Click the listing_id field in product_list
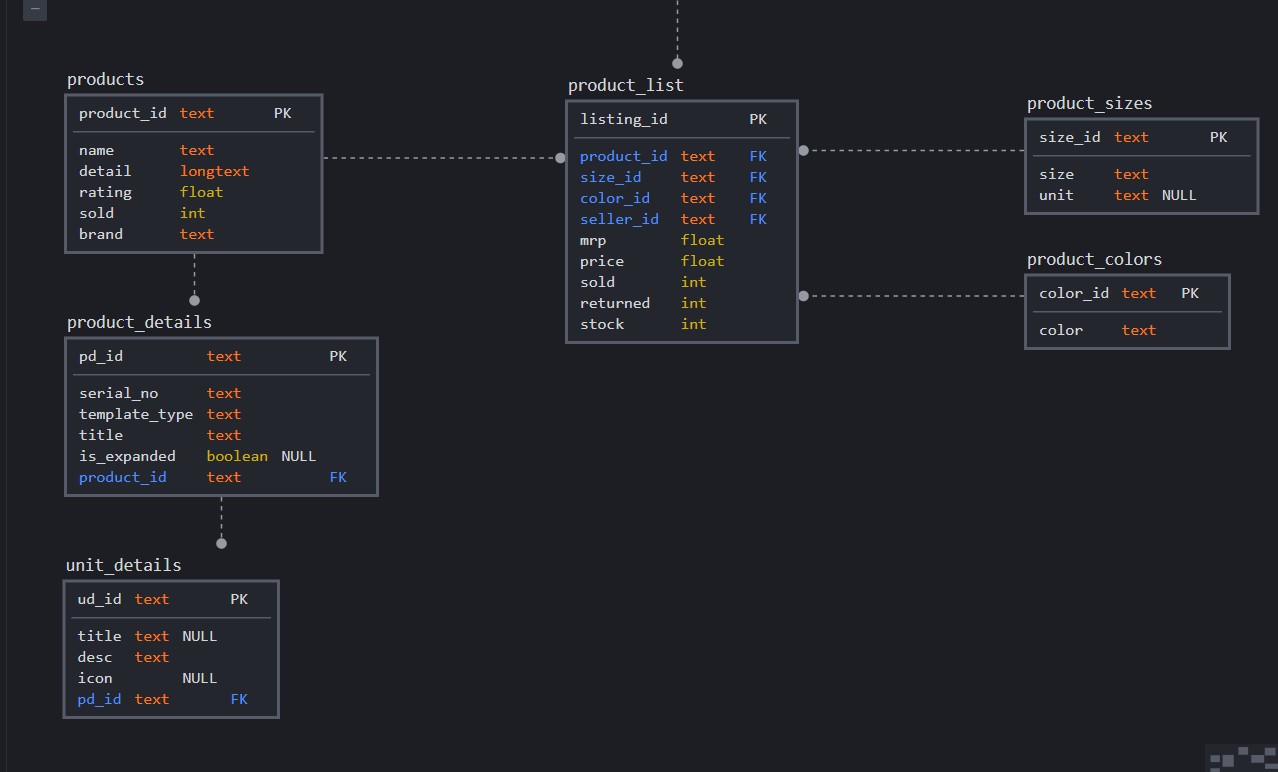The width and height of the screenshot is (1278, 772). 624,119
